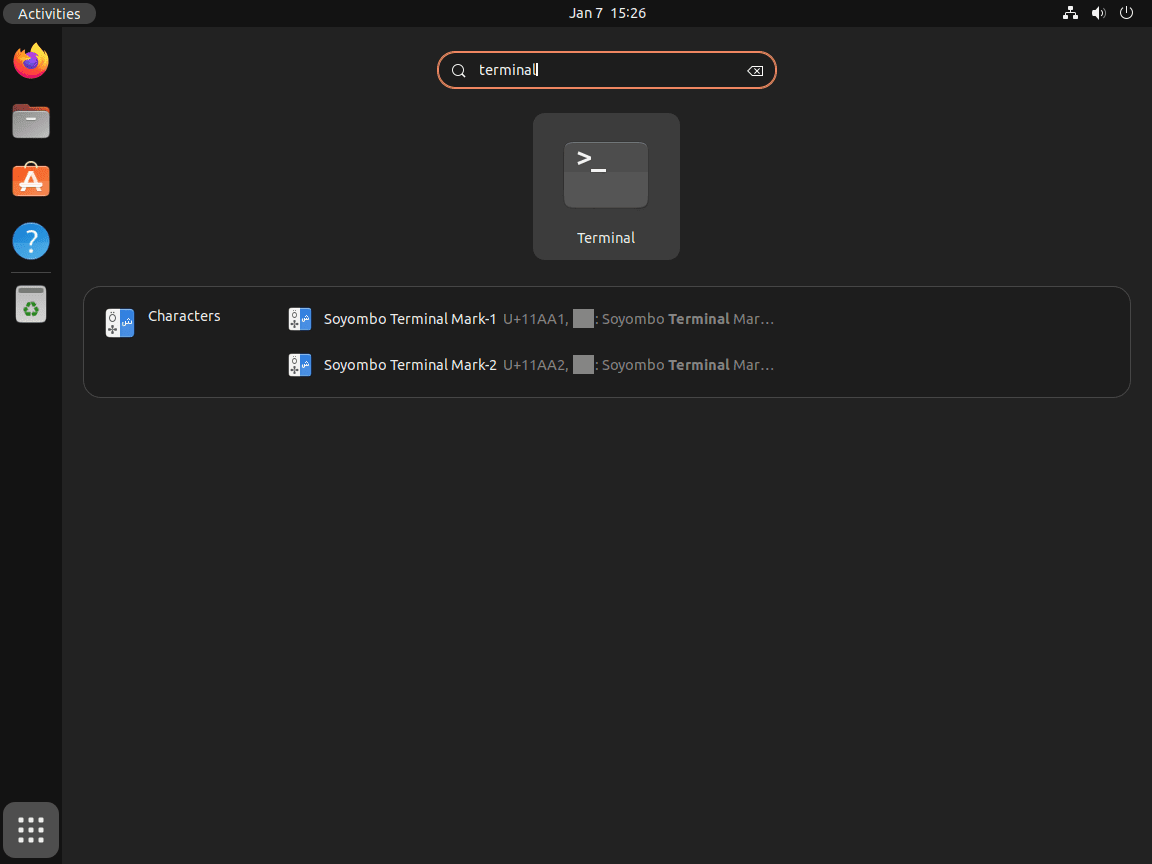Open the clock showing Jan 7 15:26

pyautogui.click(x=607, y=13)
